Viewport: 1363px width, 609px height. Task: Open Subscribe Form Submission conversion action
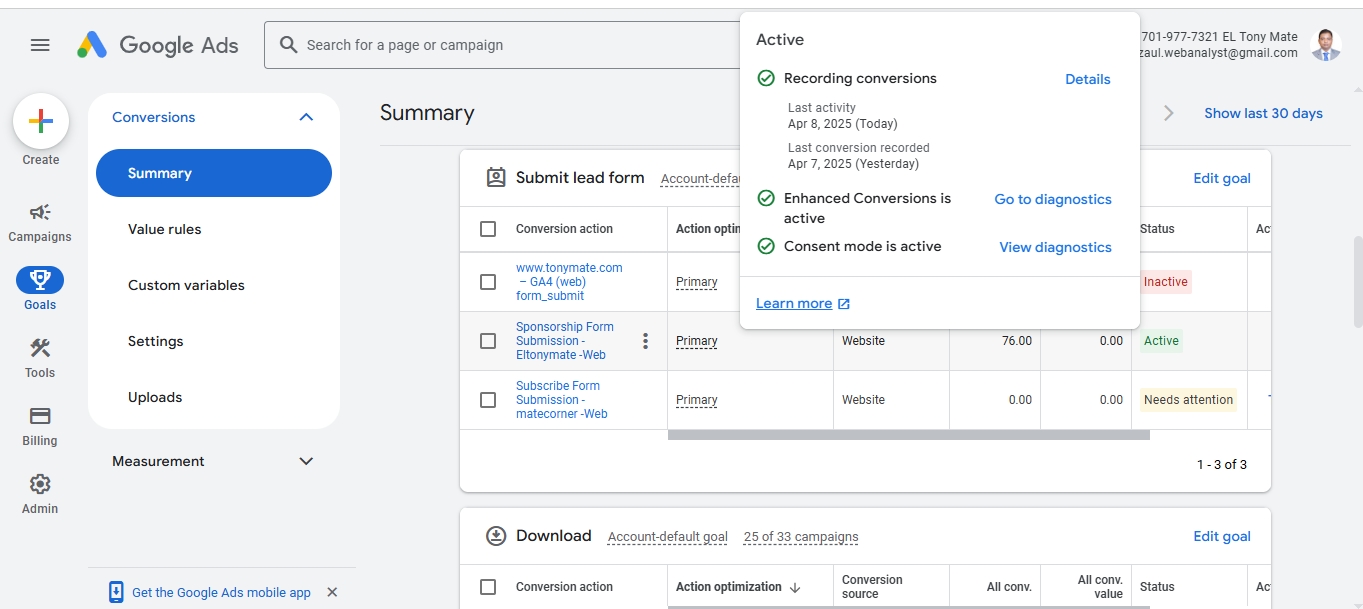click(x=562, y=400)
